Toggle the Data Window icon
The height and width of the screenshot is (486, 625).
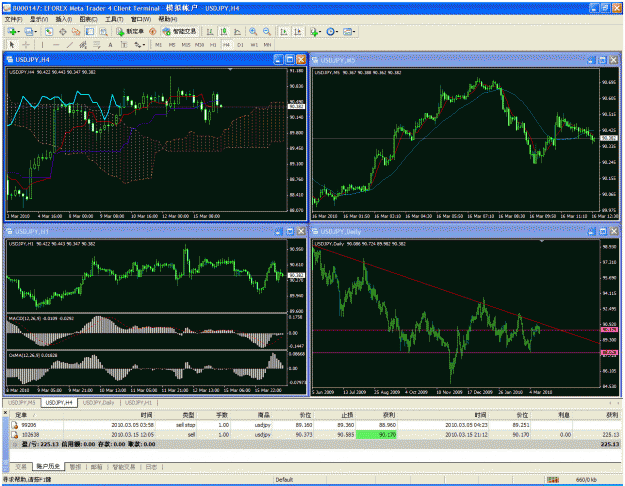63,31
